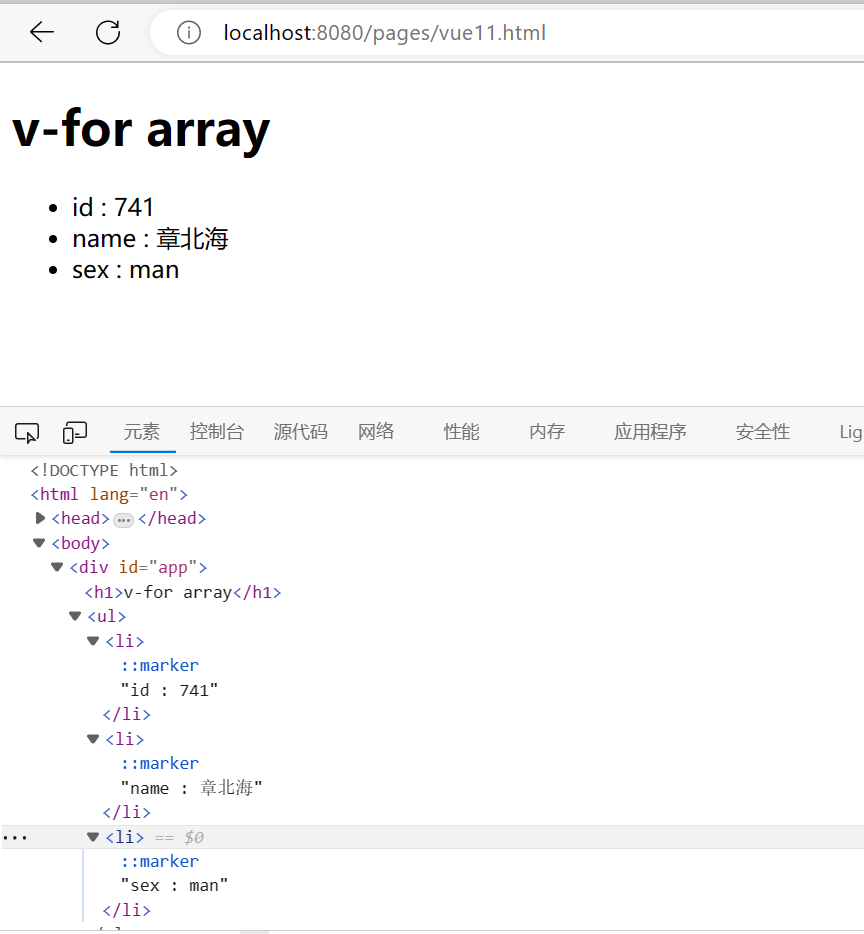Switch to the 控制台 (Console) tab
Image resolution: width=864 pixels, height=934 pixels.
click(x=217, y=431)
